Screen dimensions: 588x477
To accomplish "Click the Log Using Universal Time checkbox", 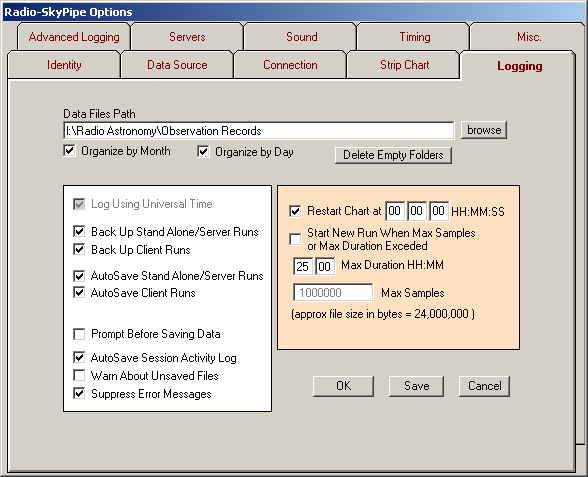I will [79, 204].
